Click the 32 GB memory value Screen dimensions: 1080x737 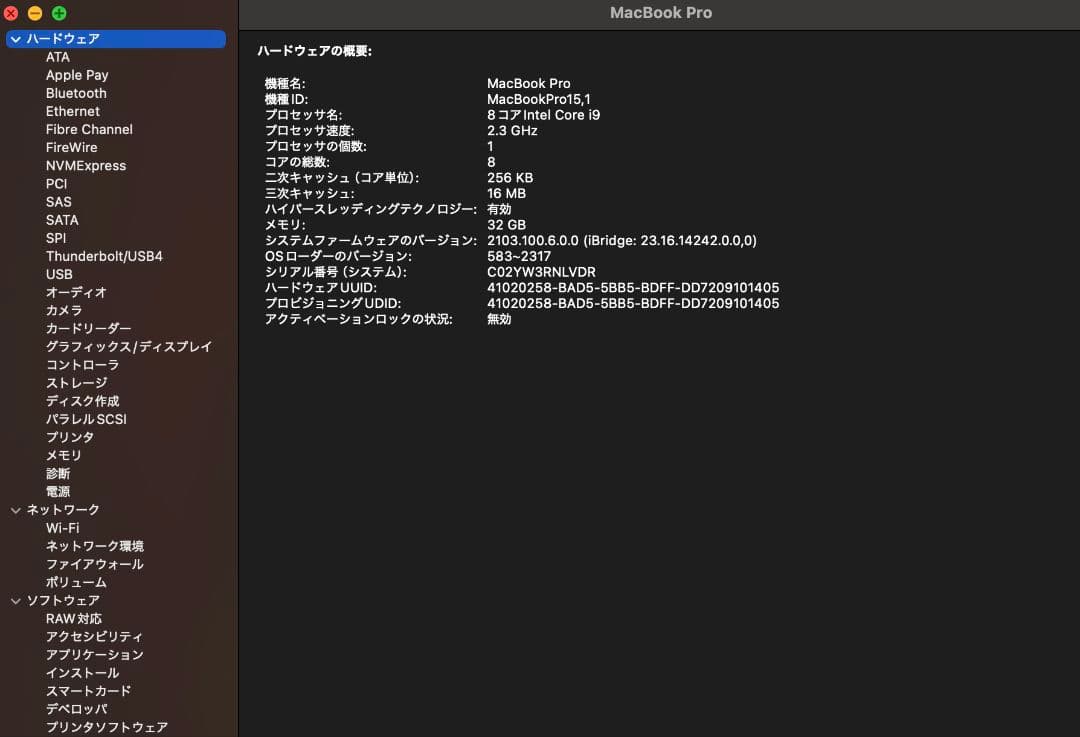(506, 225)
